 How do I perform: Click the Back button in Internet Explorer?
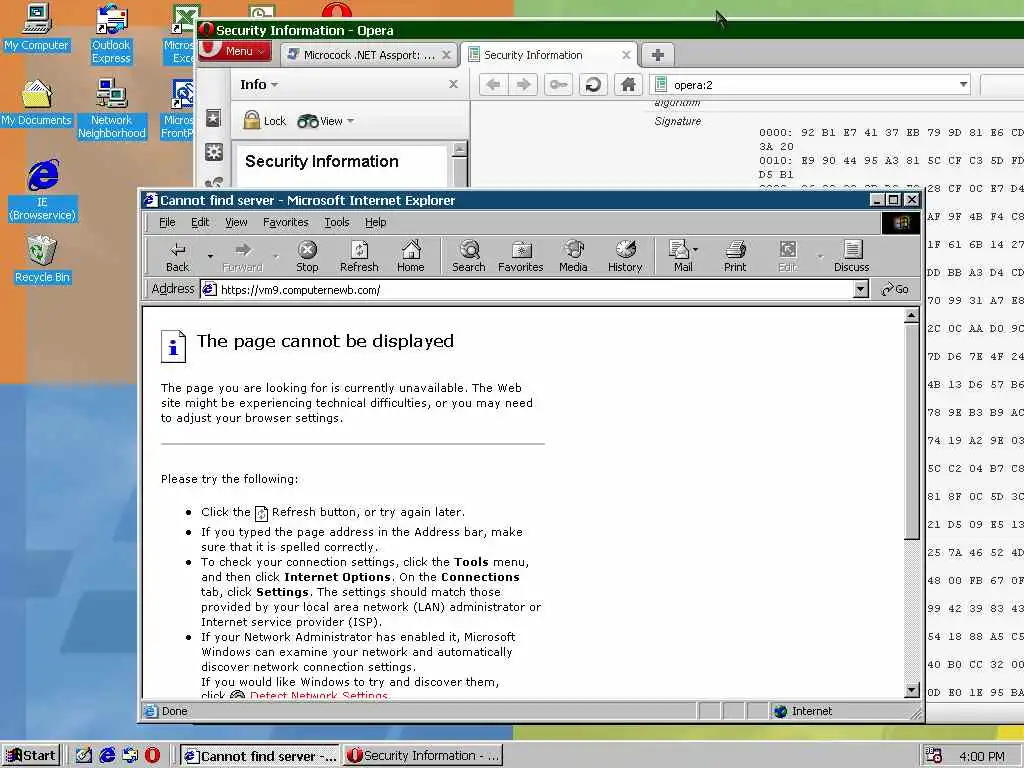click(x=177, y=256)
